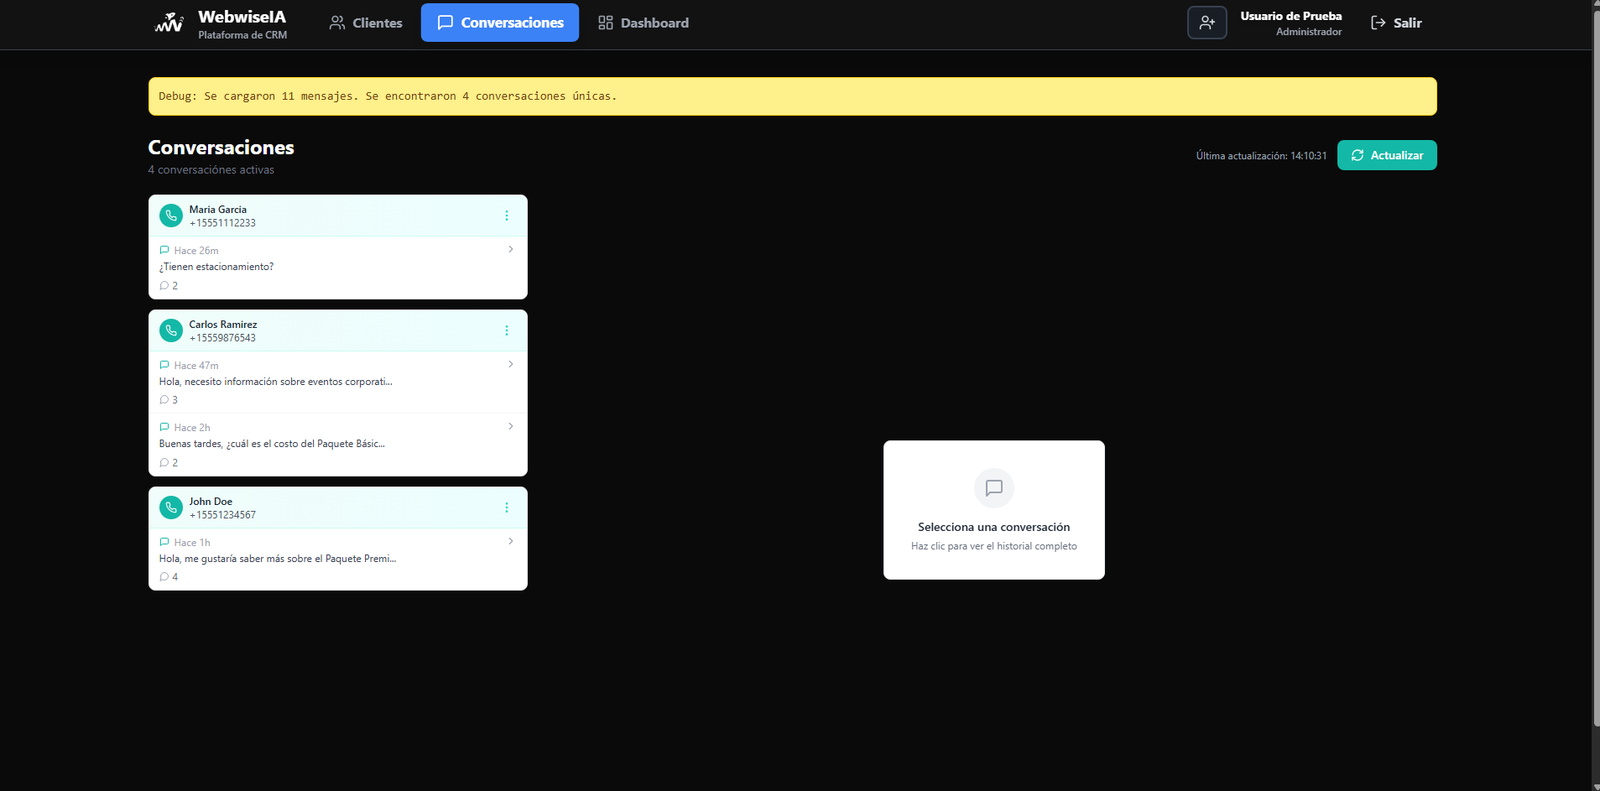Click the 'Última actualización: 14:10:31' text
The width and height of the screenshot is (1600, 791).
[1261, 156]
